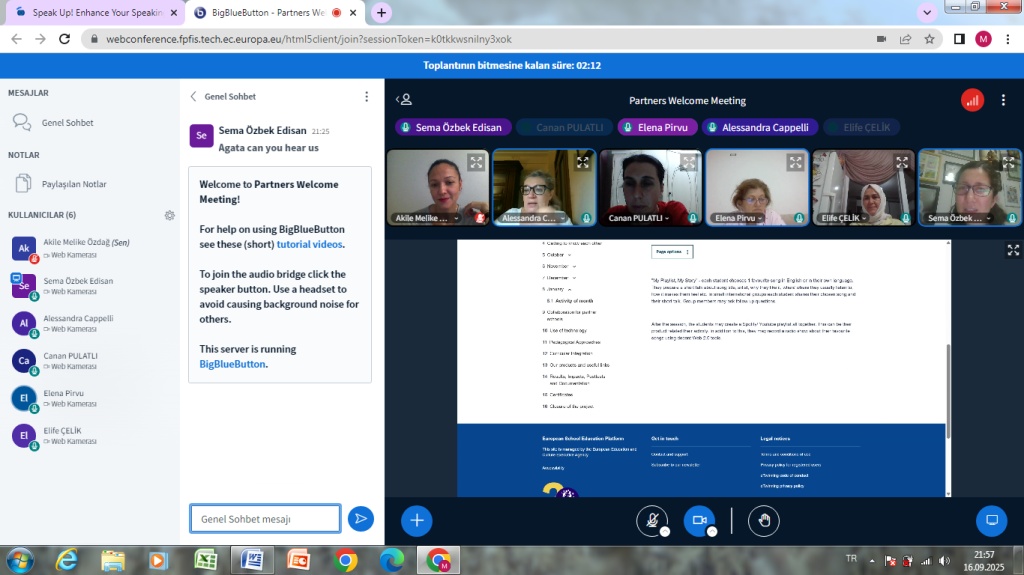Open chat options three-dot menu
Image resolution: width=1024 pixels, height=575 pixels.
point(366,97)
